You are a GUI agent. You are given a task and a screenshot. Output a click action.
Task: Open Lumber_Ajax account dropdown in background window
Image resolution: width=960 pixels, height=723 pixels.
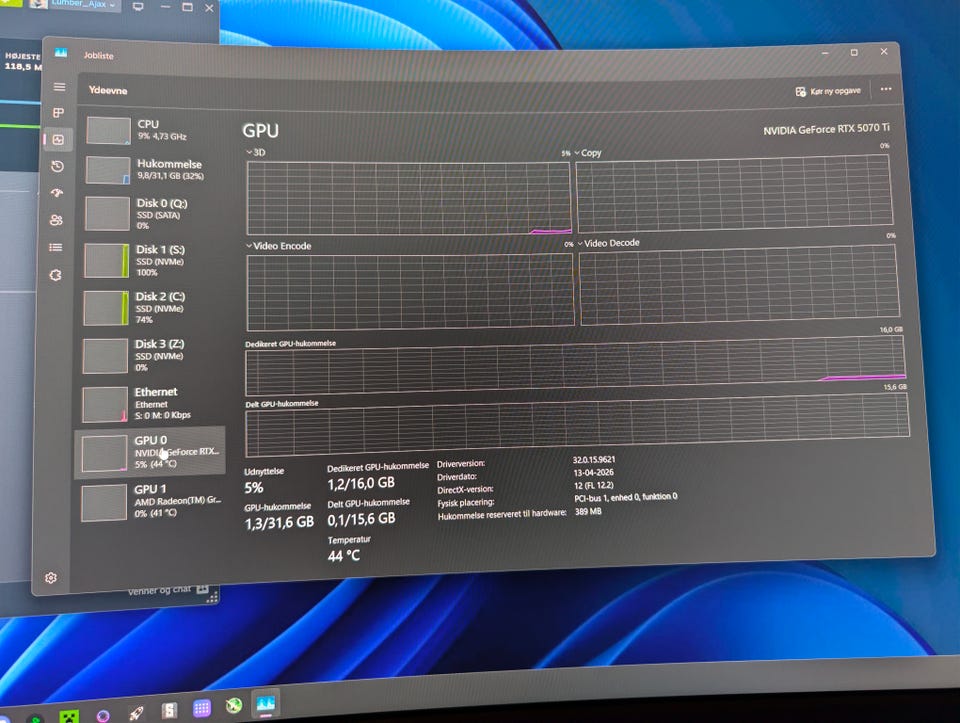[83, 4]
